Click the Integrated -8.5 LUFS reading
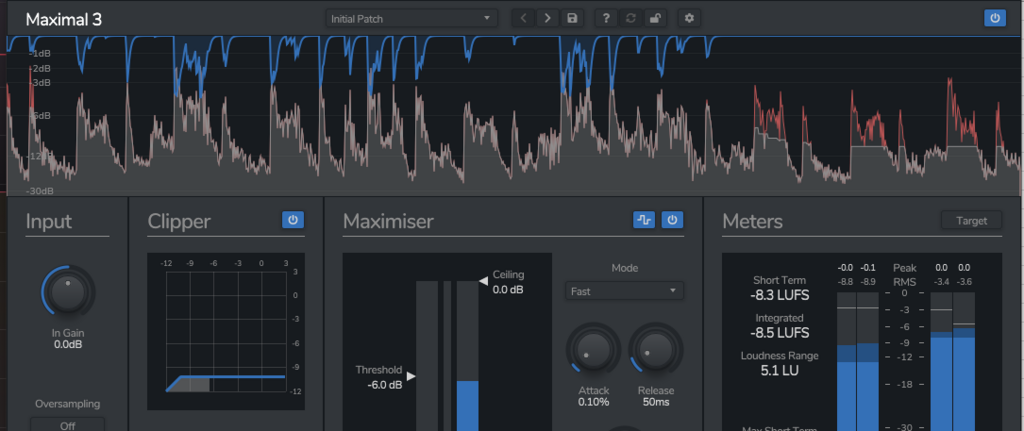The height and width of the screenshot is (431, 1024). coord(779,333)
